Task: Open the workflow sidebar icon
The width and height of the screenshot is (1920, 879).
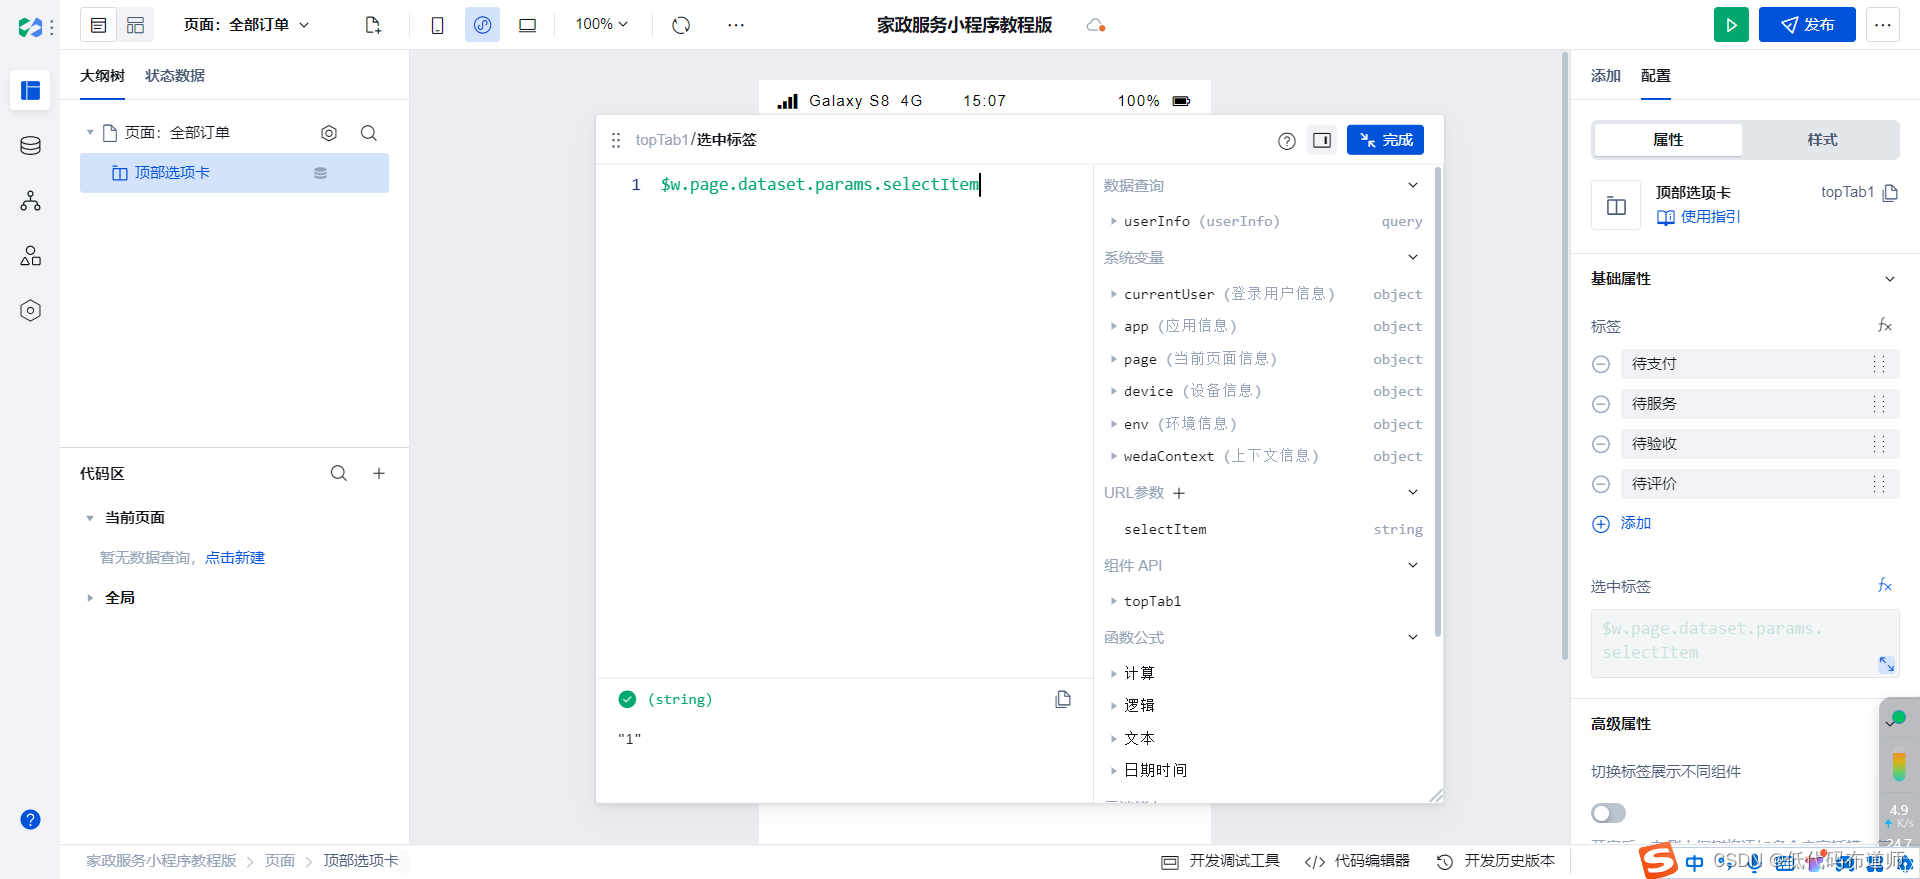Action: [30, 201]
